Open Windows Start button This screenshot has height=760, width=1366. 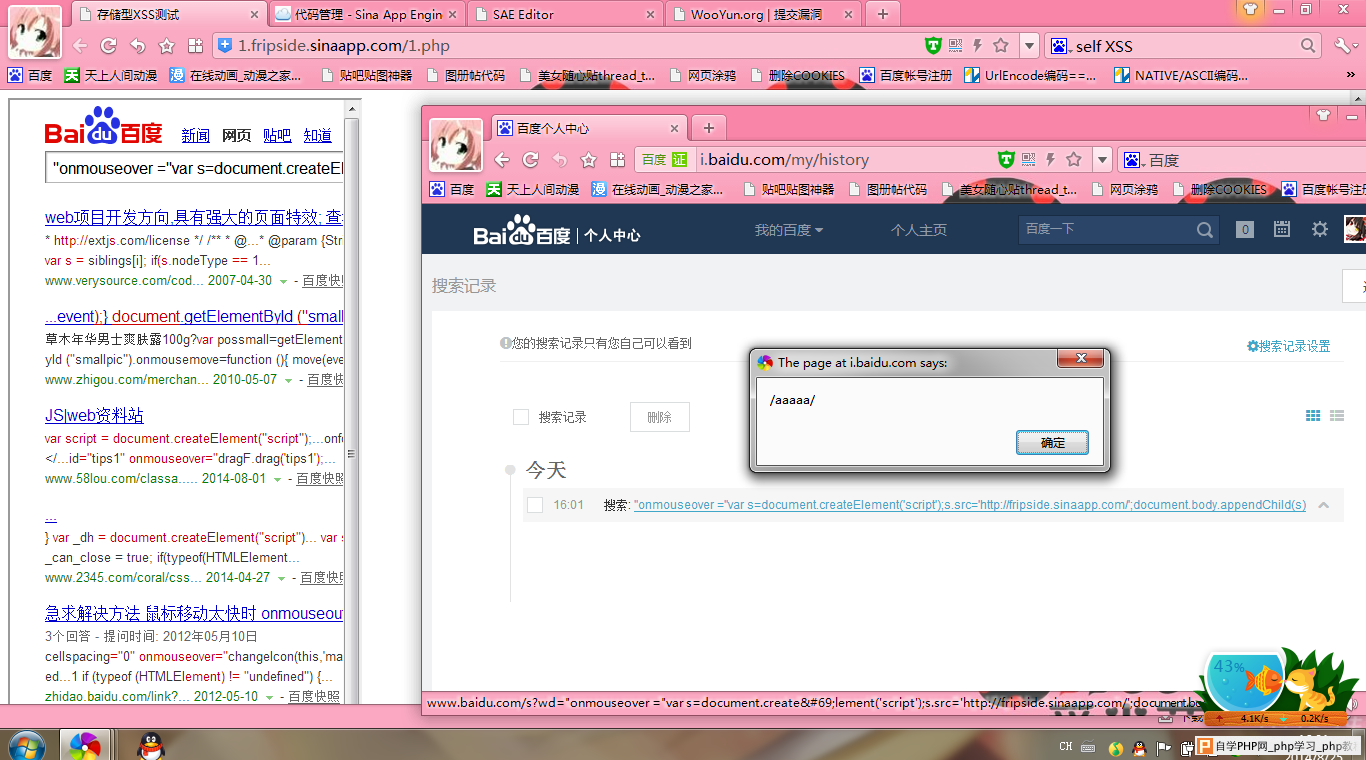[26, 746]
